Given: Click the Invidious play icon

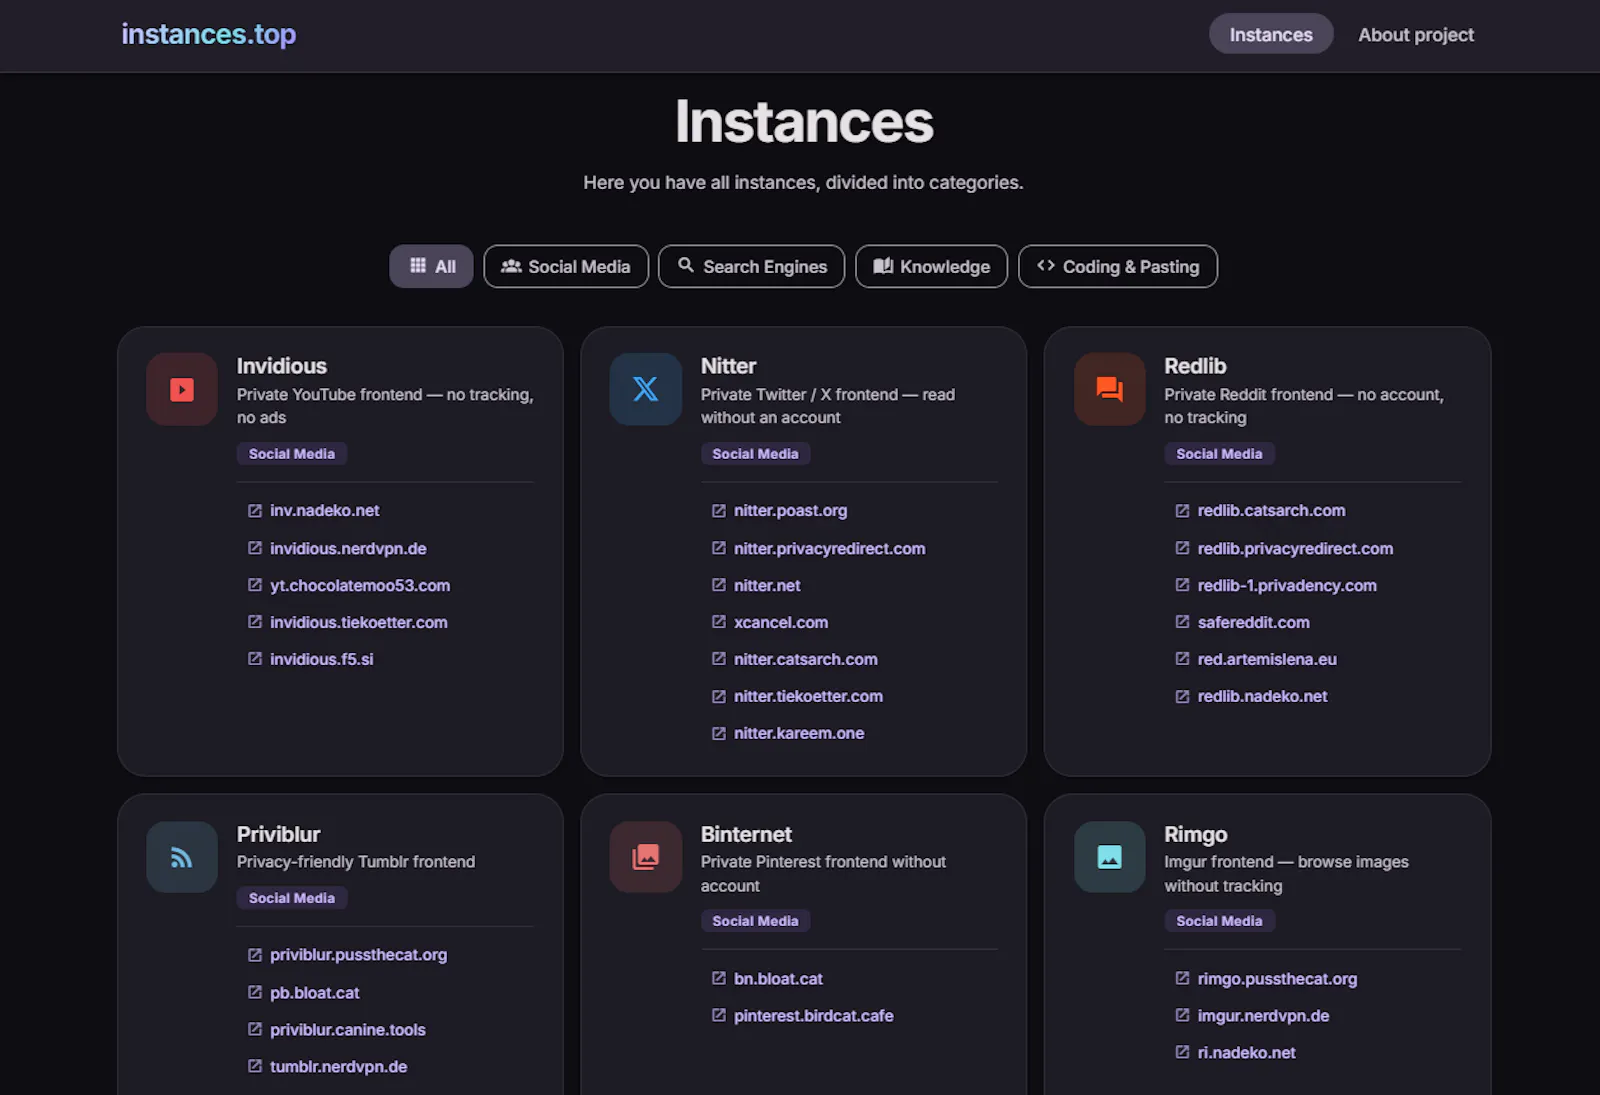Looking at the screenshot, I should point(182,389).
